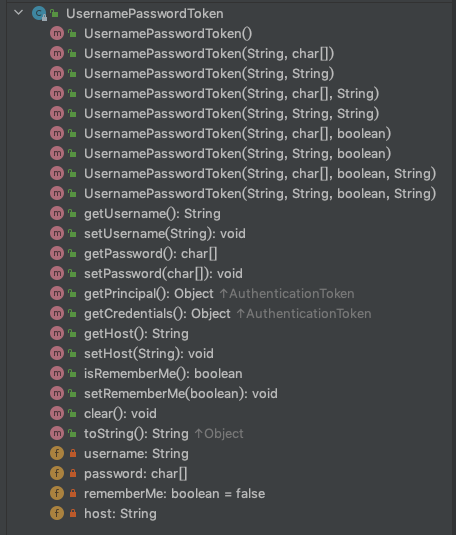456x535 pixels.
Task: Select the rememberMe: boolean = false field
Action: [x=174, y=493]
